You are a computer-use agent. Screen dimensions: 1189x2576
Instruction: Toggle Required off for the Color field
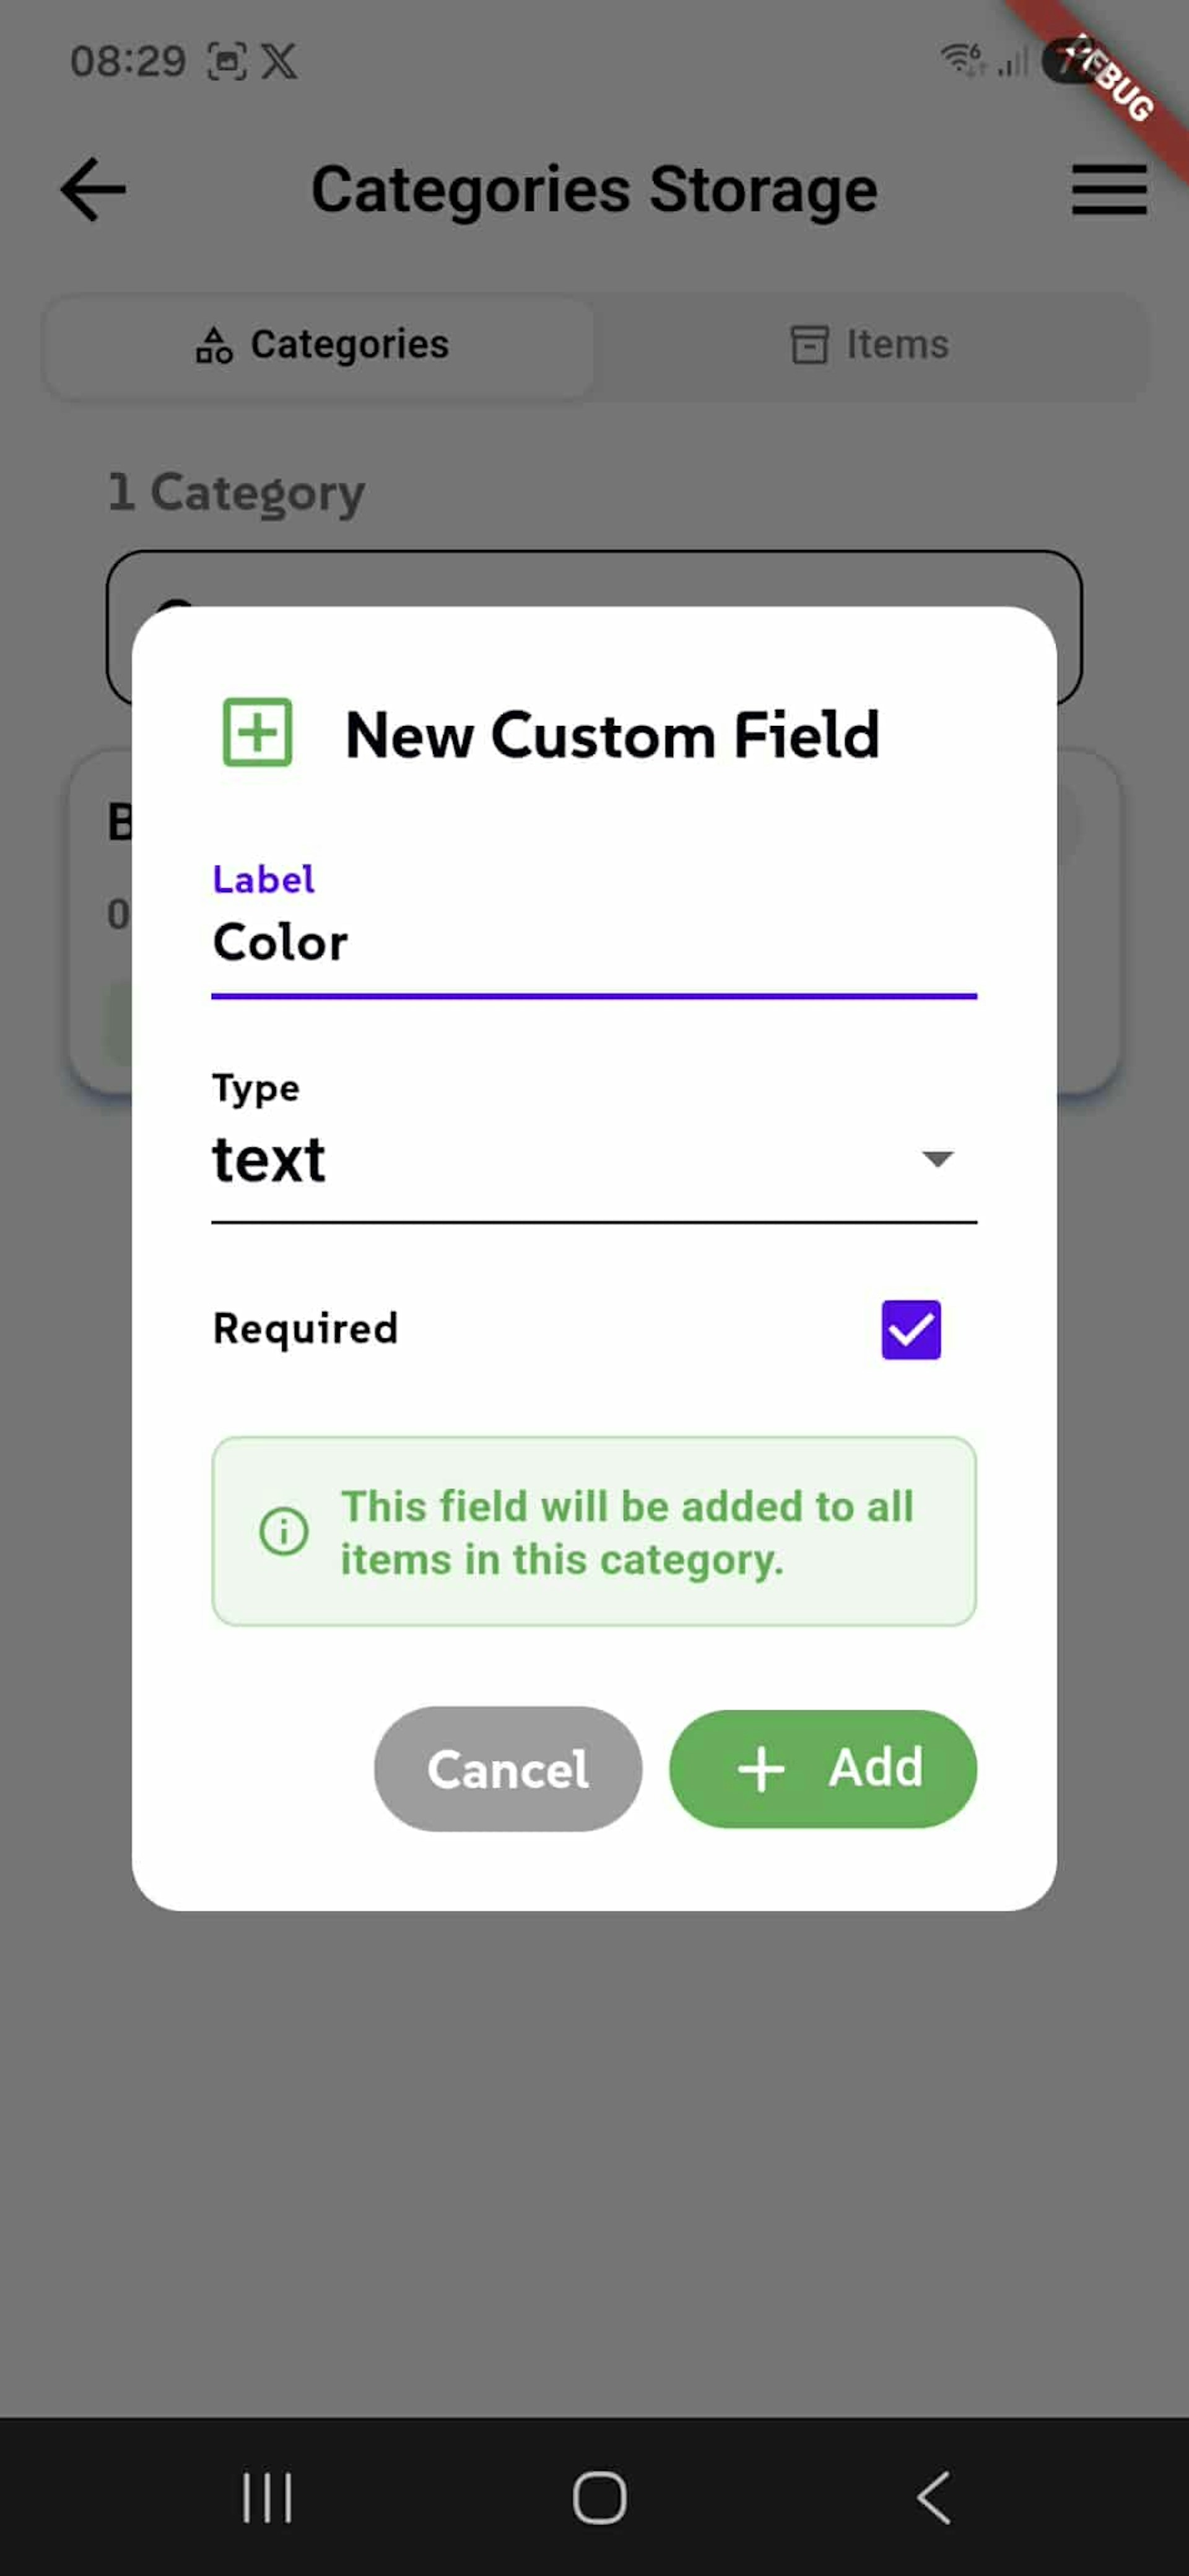click(x=910, y=1328)
